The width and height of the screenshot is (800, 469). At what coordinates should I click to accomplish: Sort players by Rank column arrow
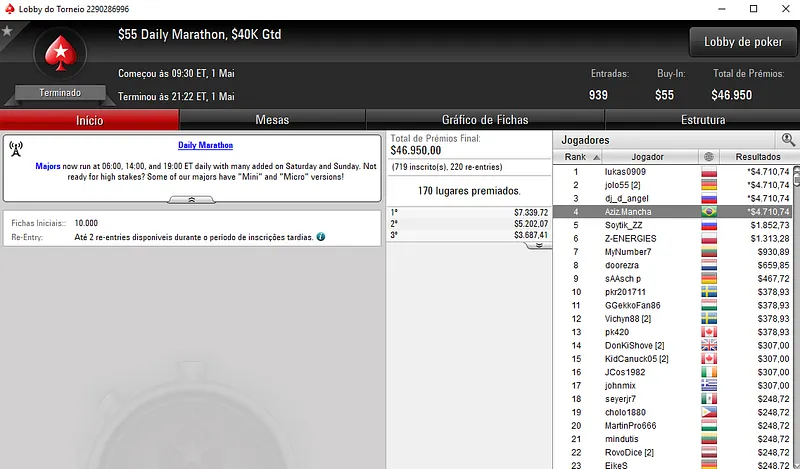coord(596,157)
